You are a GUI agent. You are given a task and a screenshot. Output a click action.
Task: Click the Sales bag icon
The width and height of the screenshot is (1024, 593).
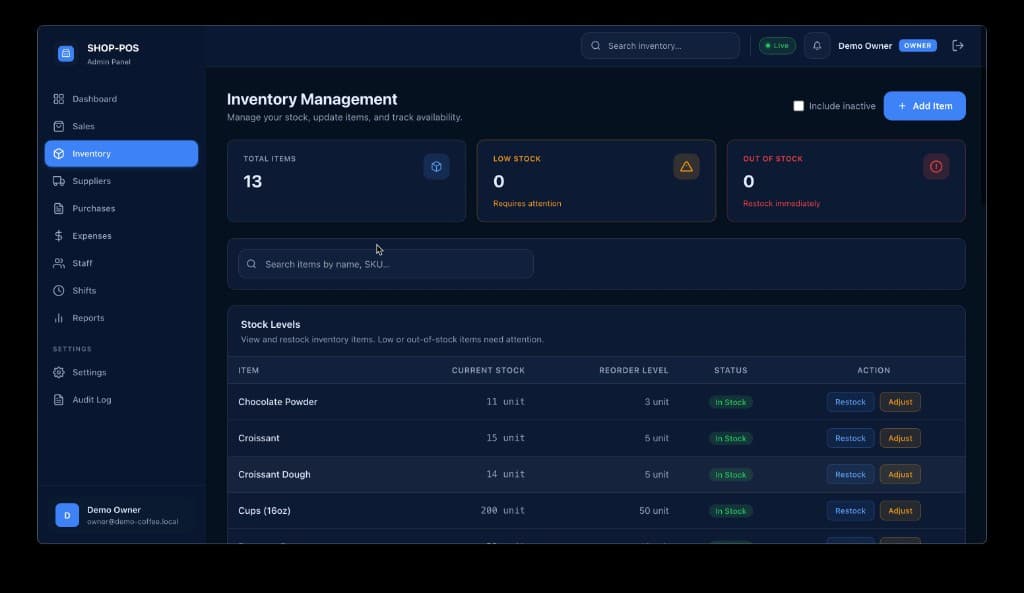(59, 126)
